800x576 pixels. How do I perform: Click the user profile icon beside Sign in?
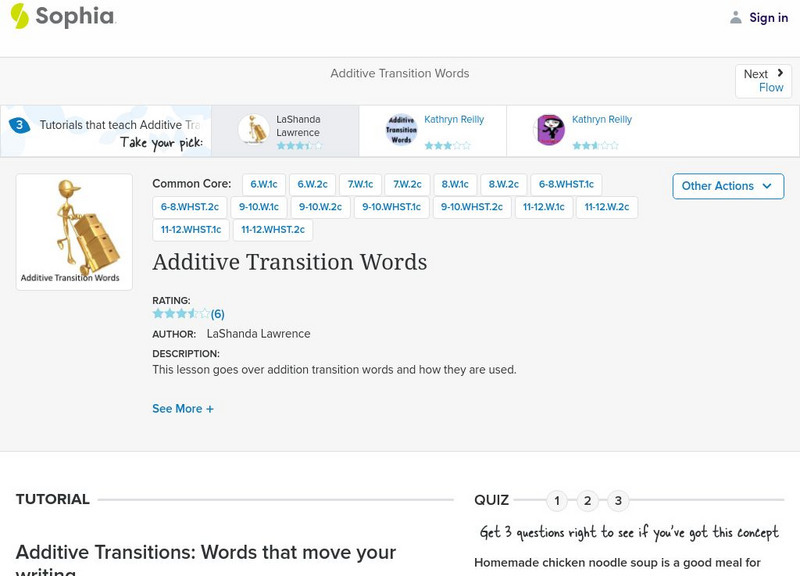735,17
